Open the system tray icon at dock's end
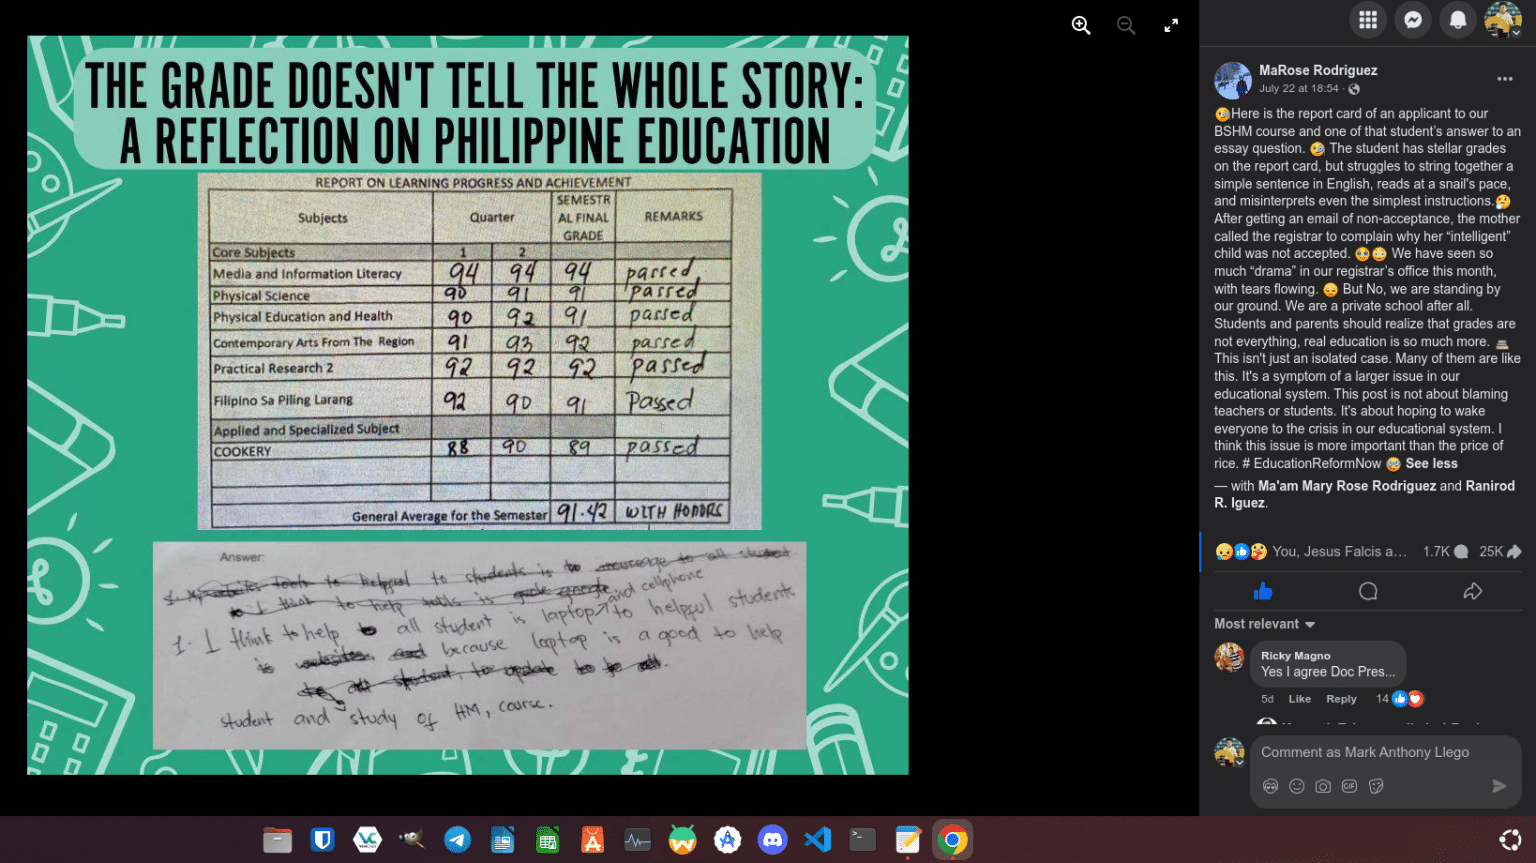This screenshot has height=863, width=1536. [1511, 840]
